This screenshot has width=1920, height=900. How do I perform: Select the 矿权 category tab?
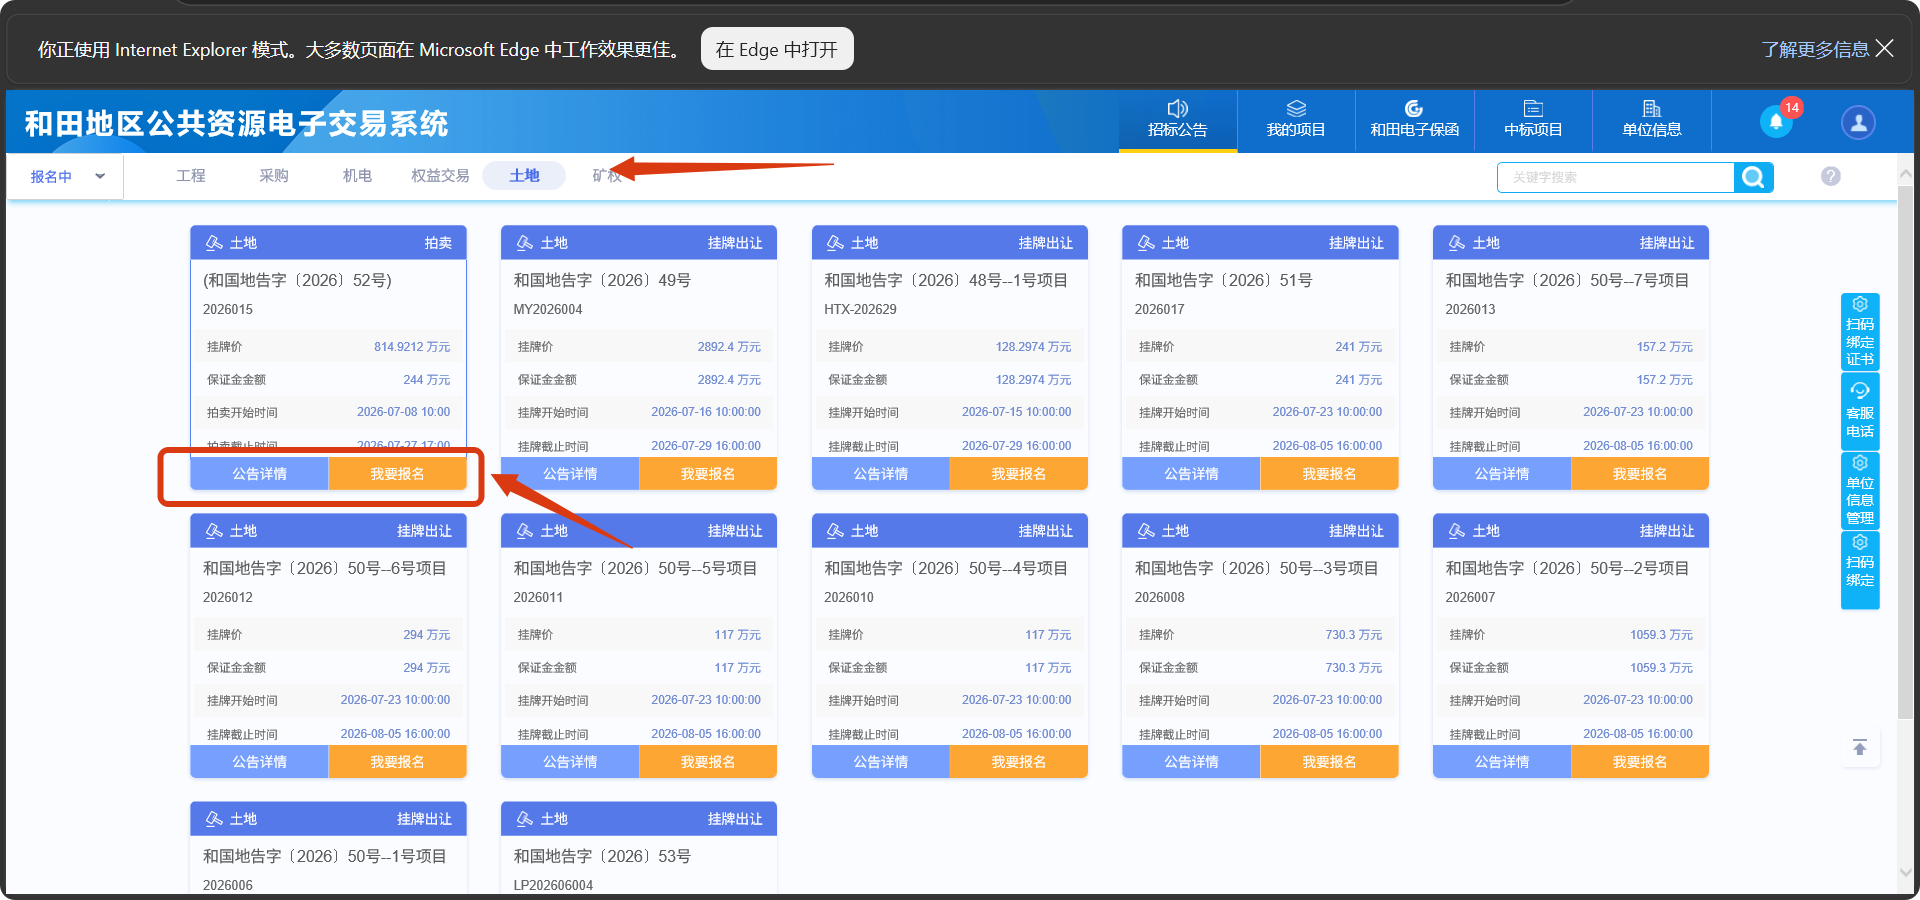coord(606,176)
